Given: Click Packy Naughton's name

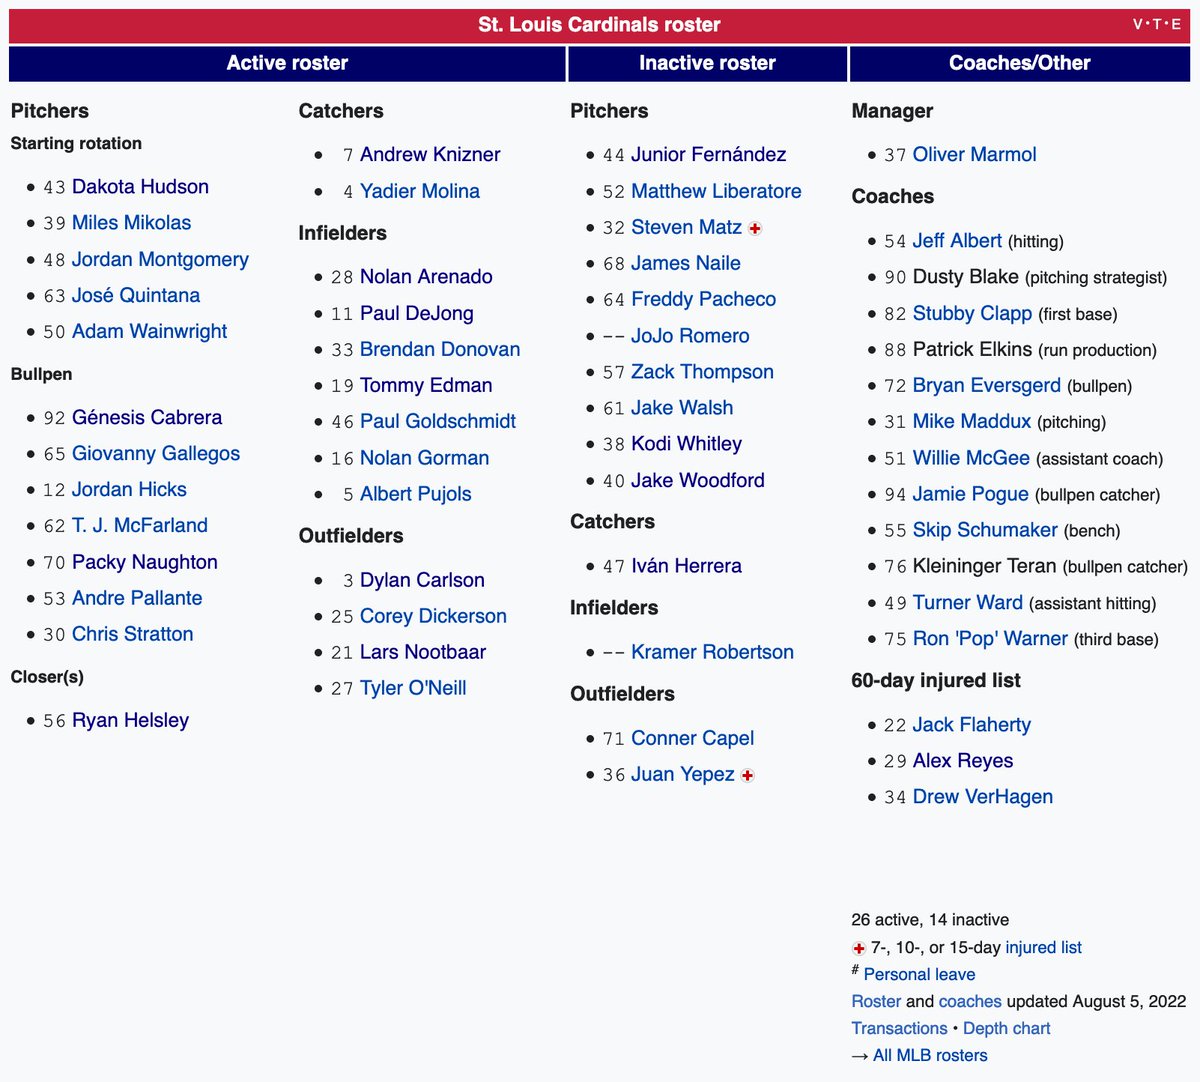Looking at the screenshot, I should tap(145, 563).
